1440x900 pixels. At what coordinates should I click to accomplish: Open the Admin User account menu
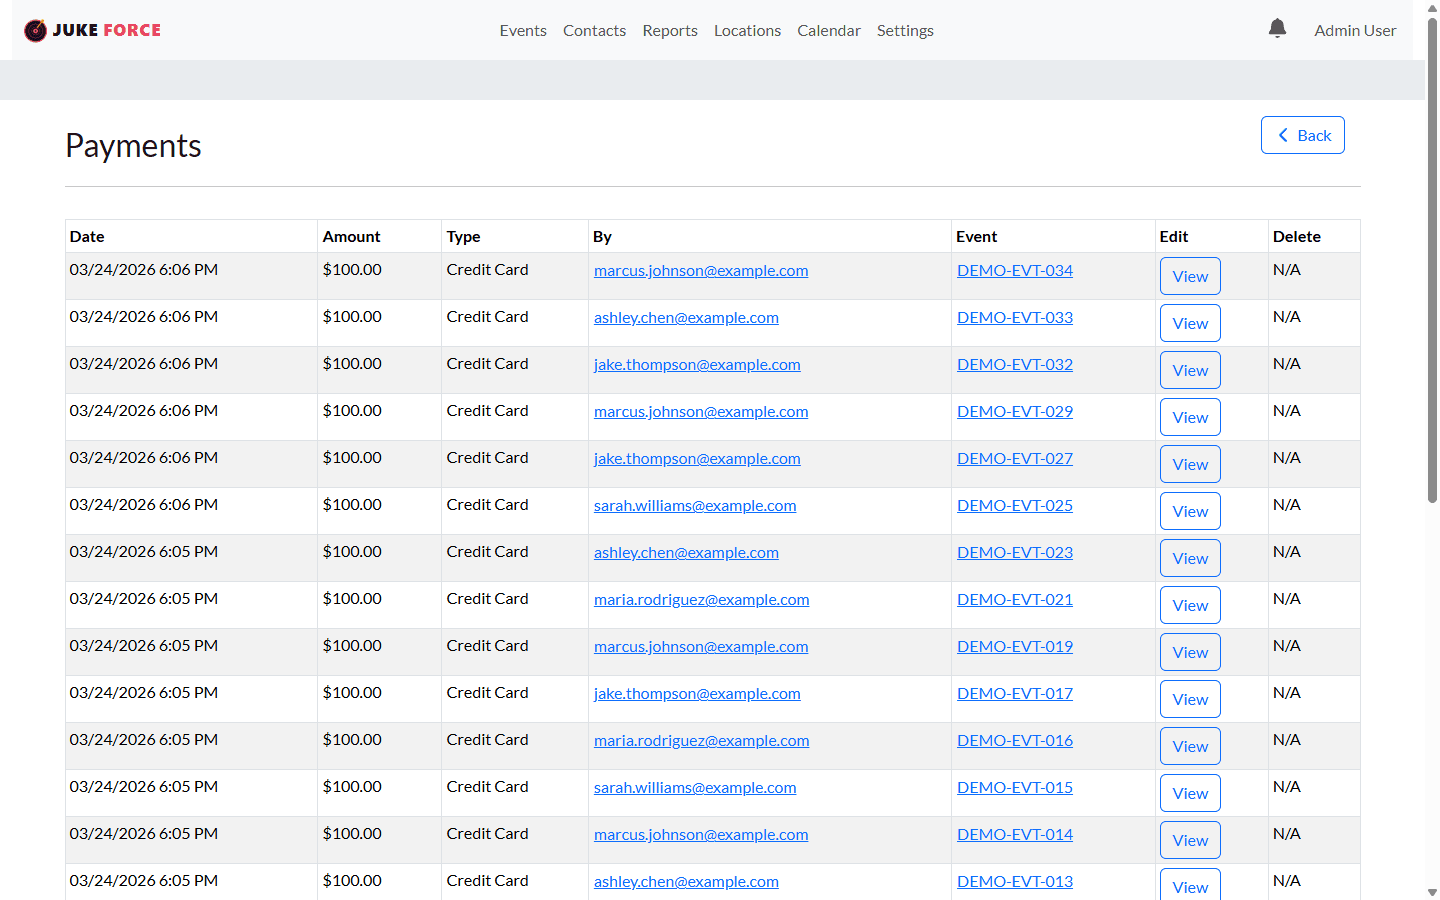tap(1355, 31)
